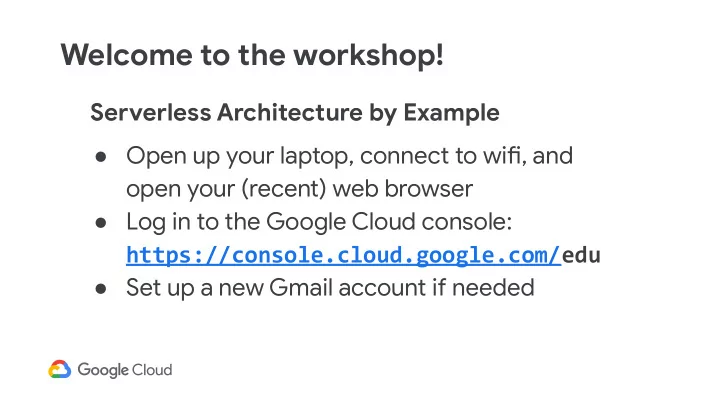Click the 'Open up your laptop, connect to wifi' line
This screenshot has height=405, width=720.
click(350, 157)
